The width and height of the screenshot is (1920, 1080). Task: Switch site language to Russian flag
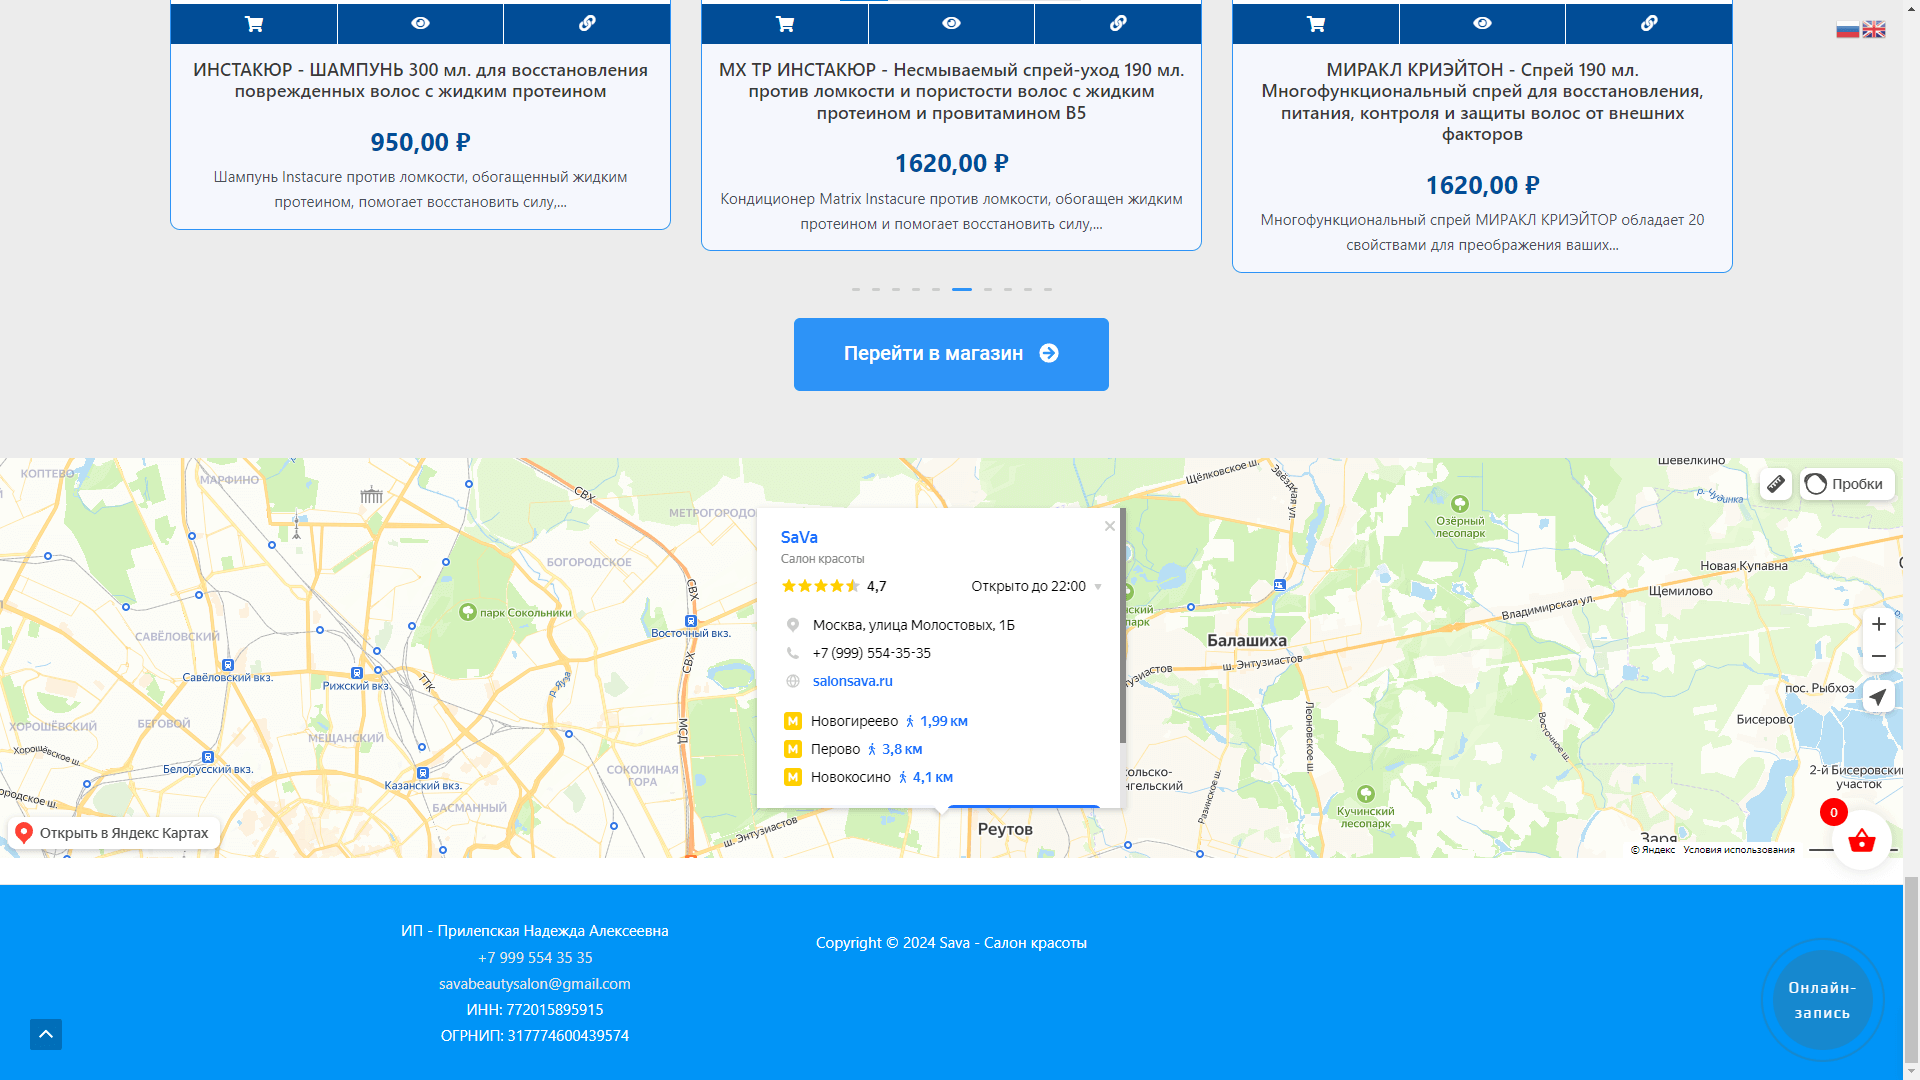1847,29
